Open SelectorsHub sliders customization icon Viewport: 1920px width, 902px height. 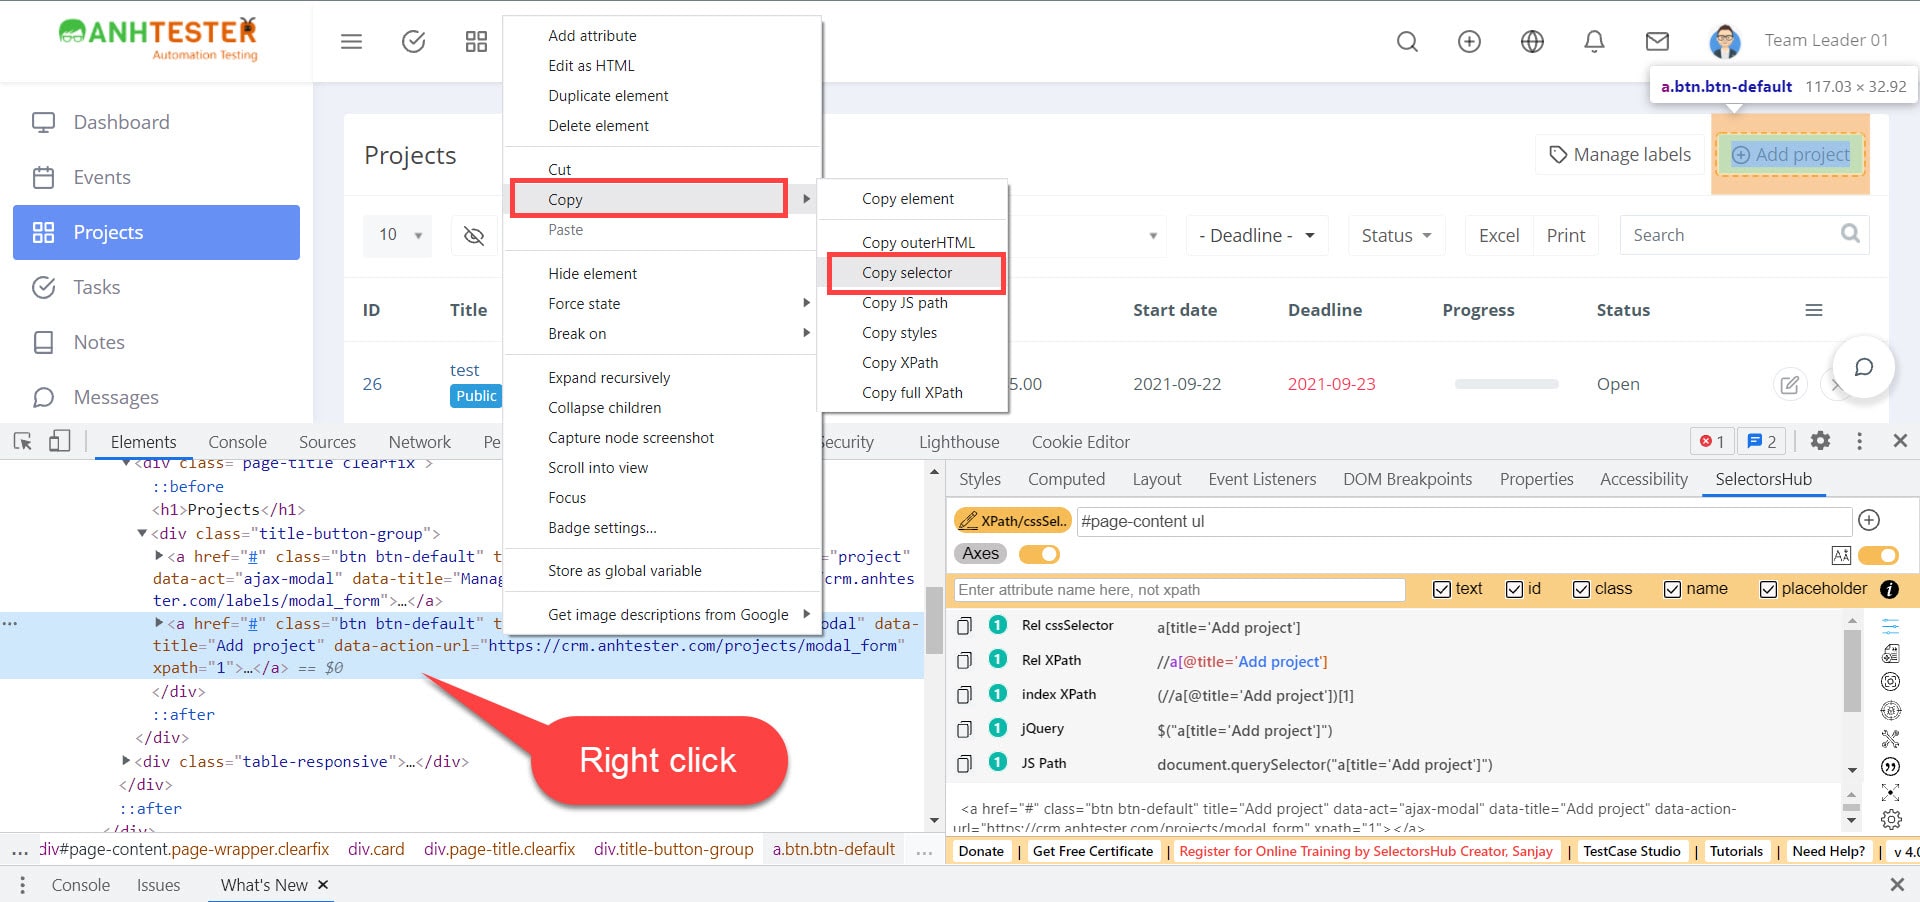pyautogui.click(x=1890, y=627)
